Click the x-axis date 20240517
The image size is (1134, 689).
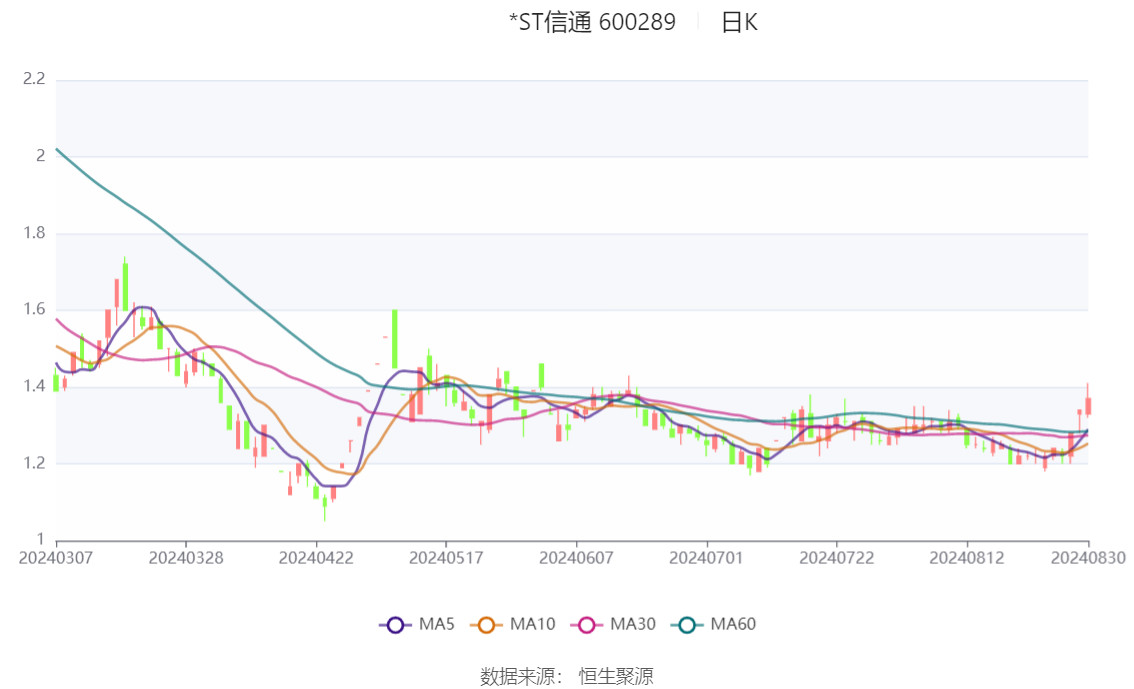[x=446, y=558]
